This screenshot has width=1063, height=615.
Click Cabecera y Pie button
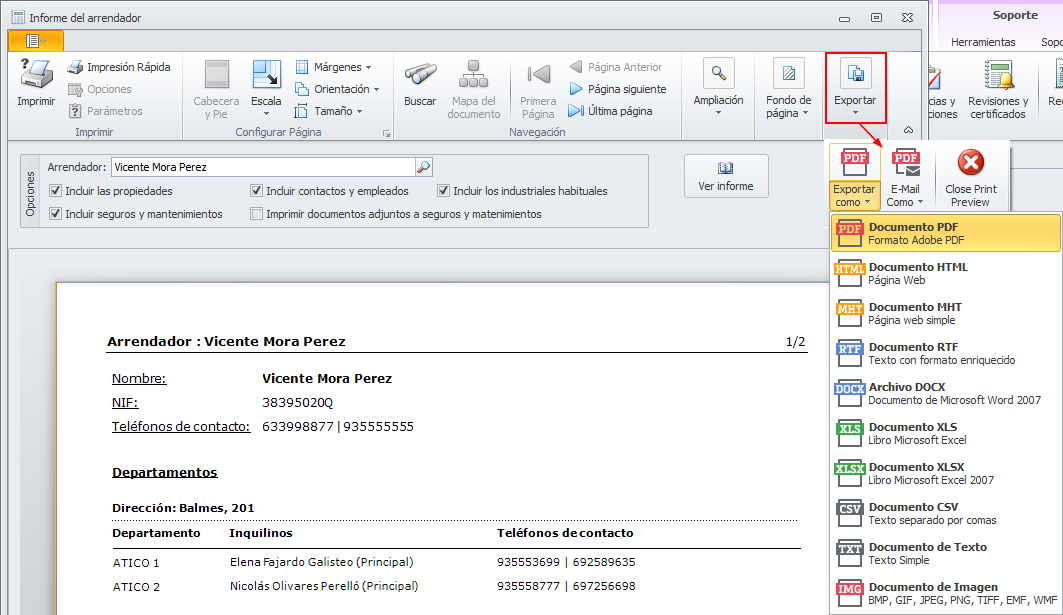(x=216, y=89)
